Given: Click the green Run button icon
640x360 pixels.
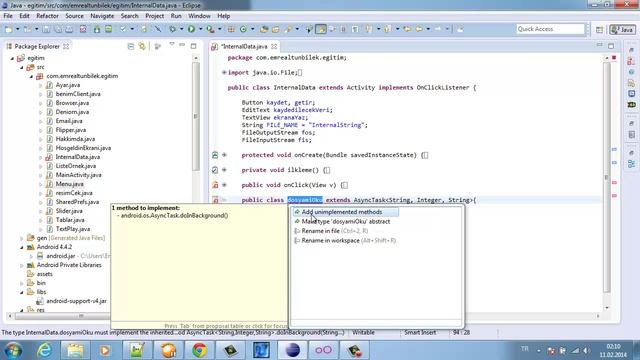Looking at the screenshot, I should (191, 29).
